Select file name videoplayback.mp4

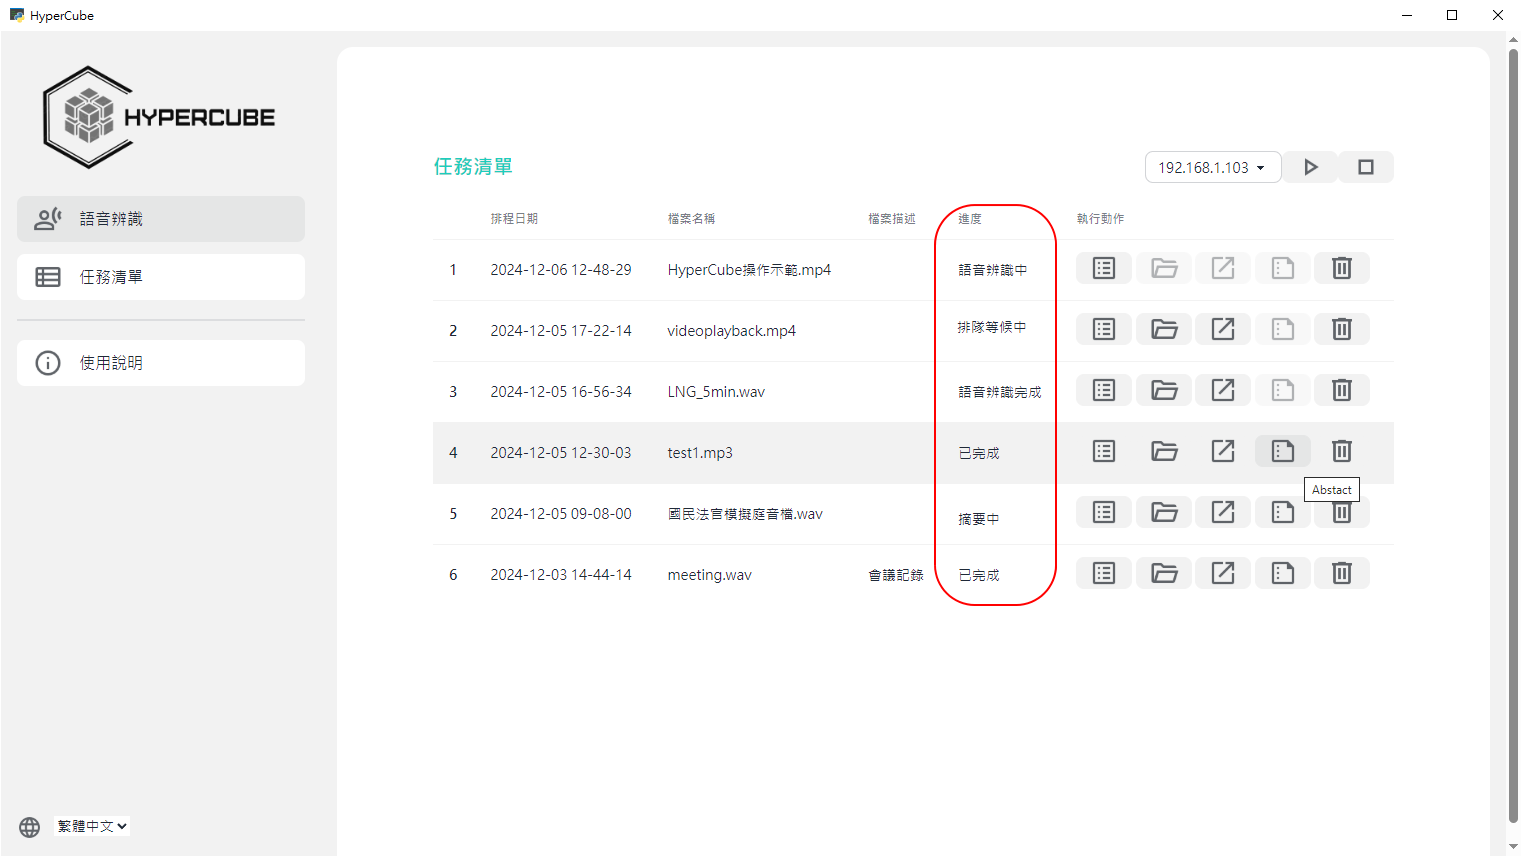[x=731, y=331]
